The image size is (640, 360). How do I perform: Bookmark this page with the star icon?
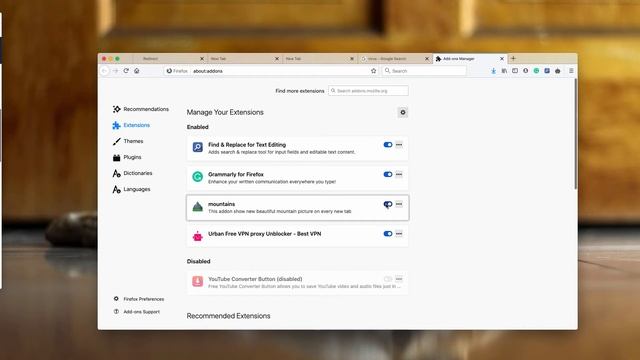(x=373, y=71)
